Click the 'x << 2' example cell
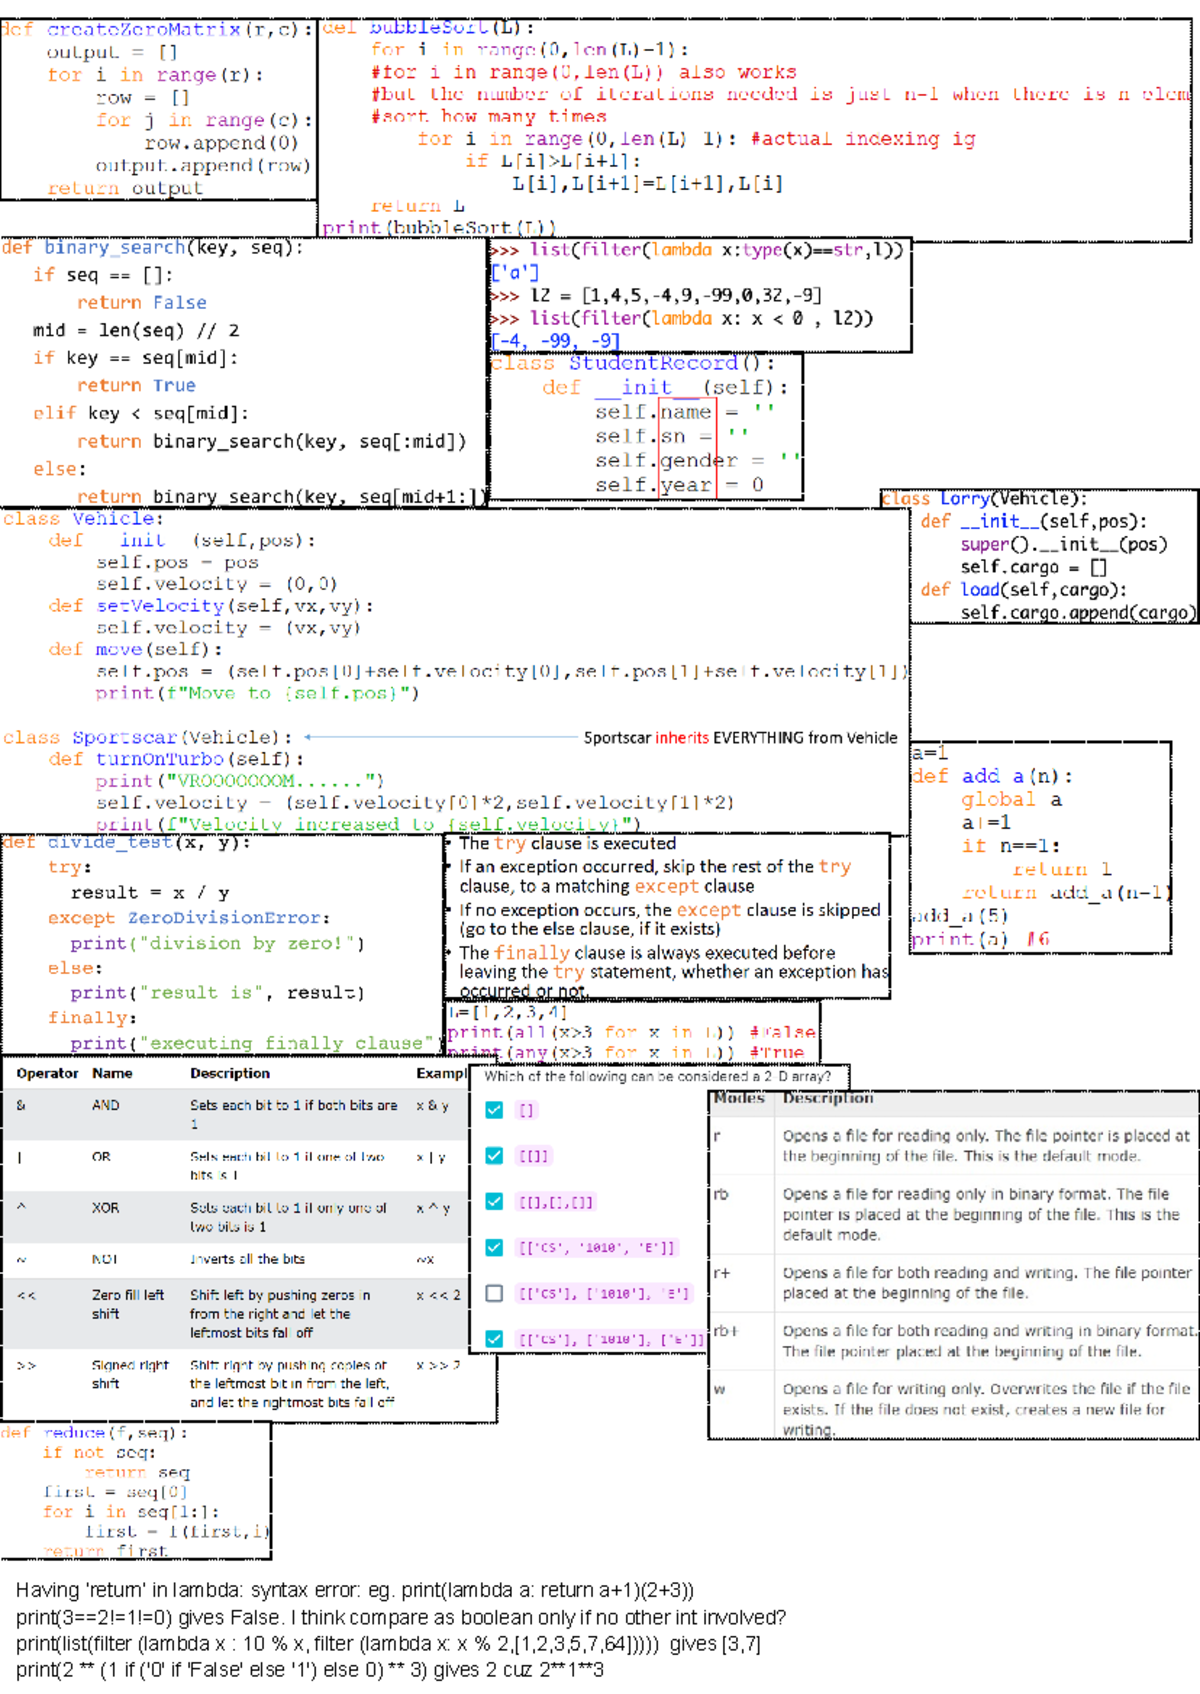The height and width of the screenshot is (1694, 1200). 438,1295
